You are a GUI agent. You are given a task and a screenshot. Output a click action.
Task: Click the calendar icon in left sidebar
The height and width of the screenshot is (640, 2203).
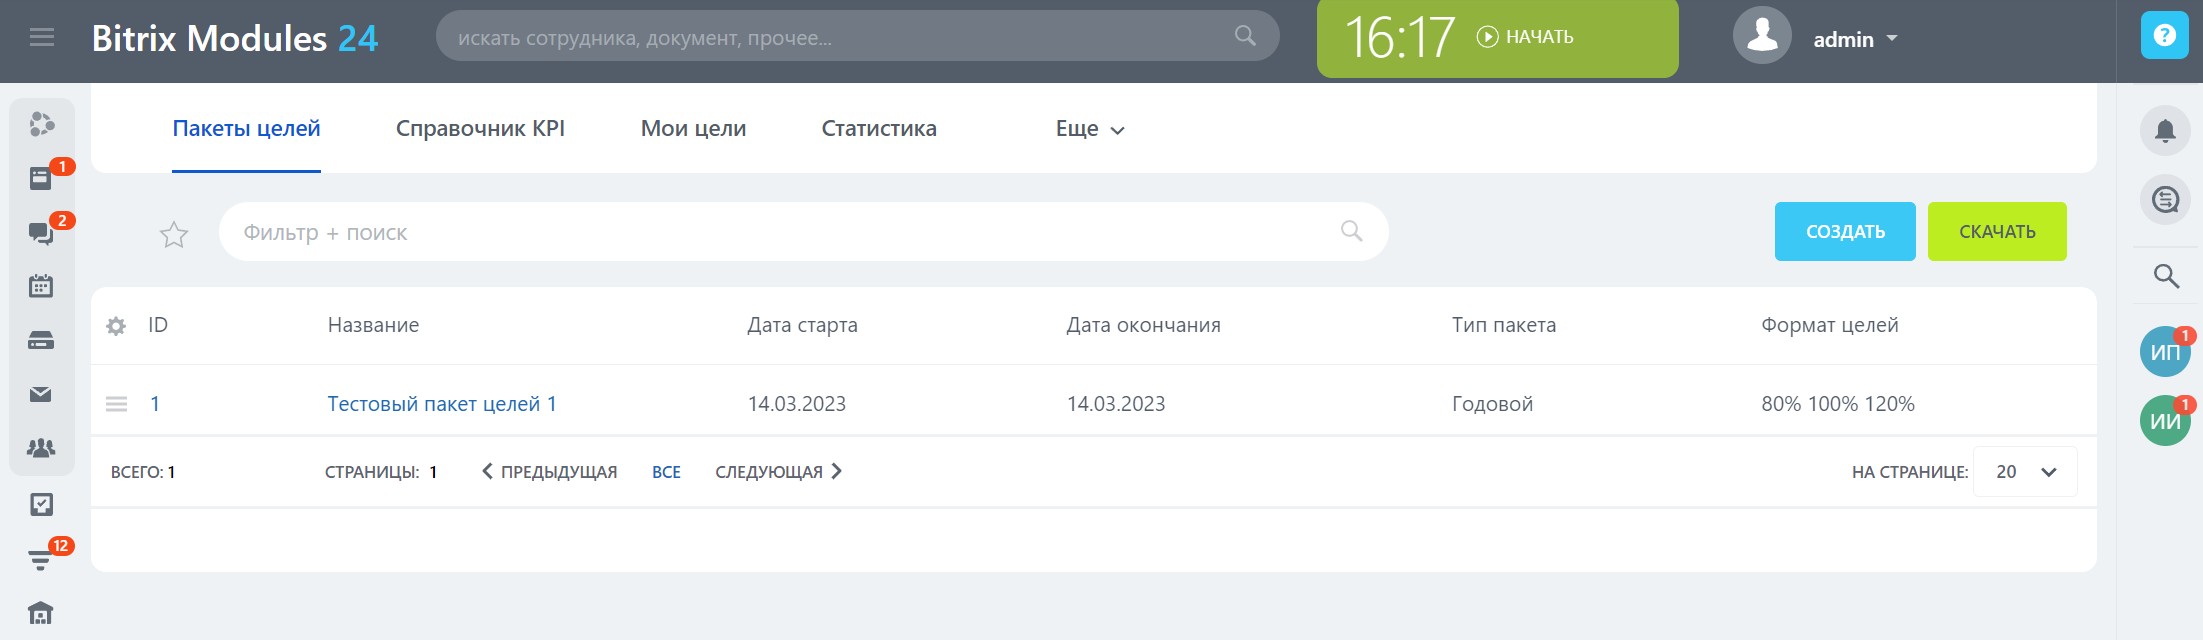click(x=41, y=286)
